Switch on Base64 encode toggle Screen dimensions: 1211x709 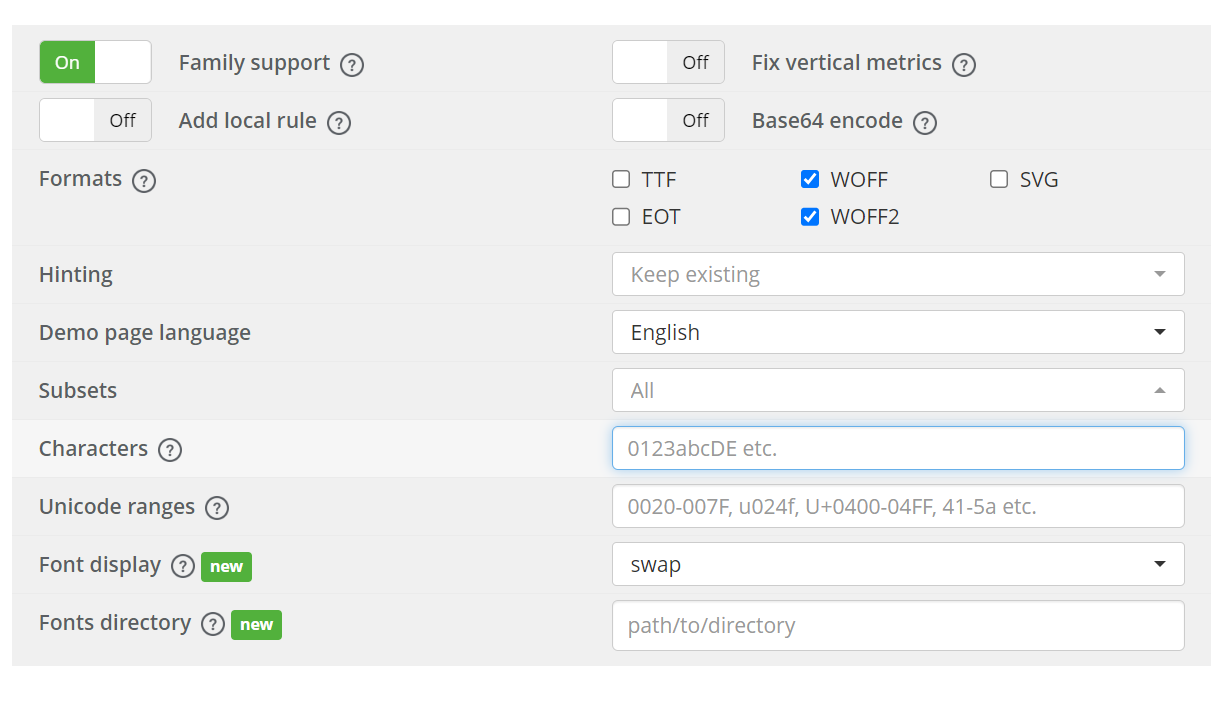pos(668,120)
